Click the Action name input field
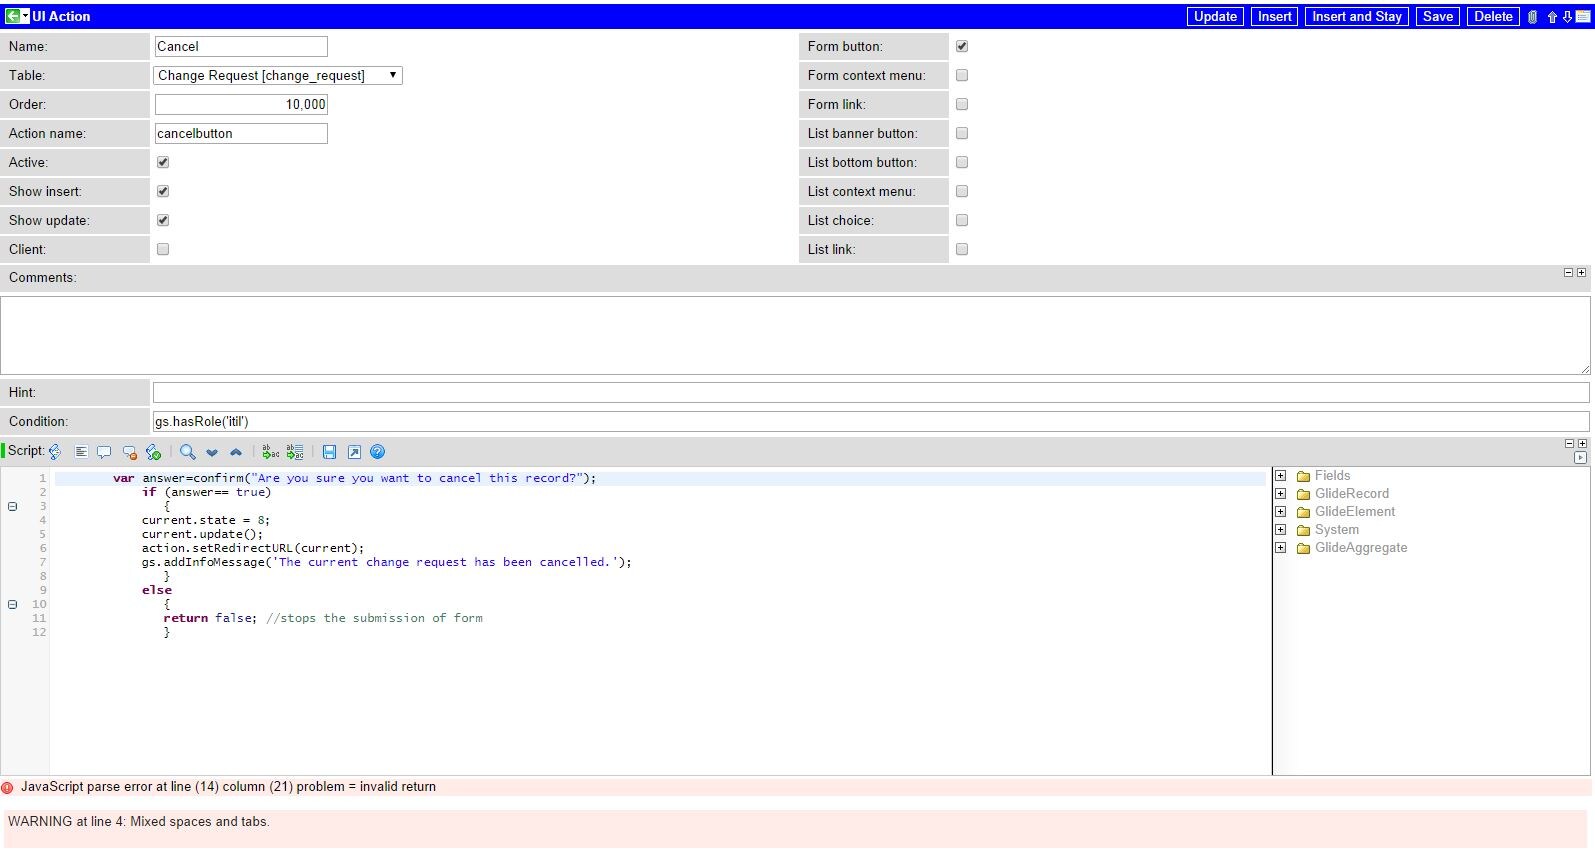Viewport: 1595px width, 854px height. click(241, 133)
